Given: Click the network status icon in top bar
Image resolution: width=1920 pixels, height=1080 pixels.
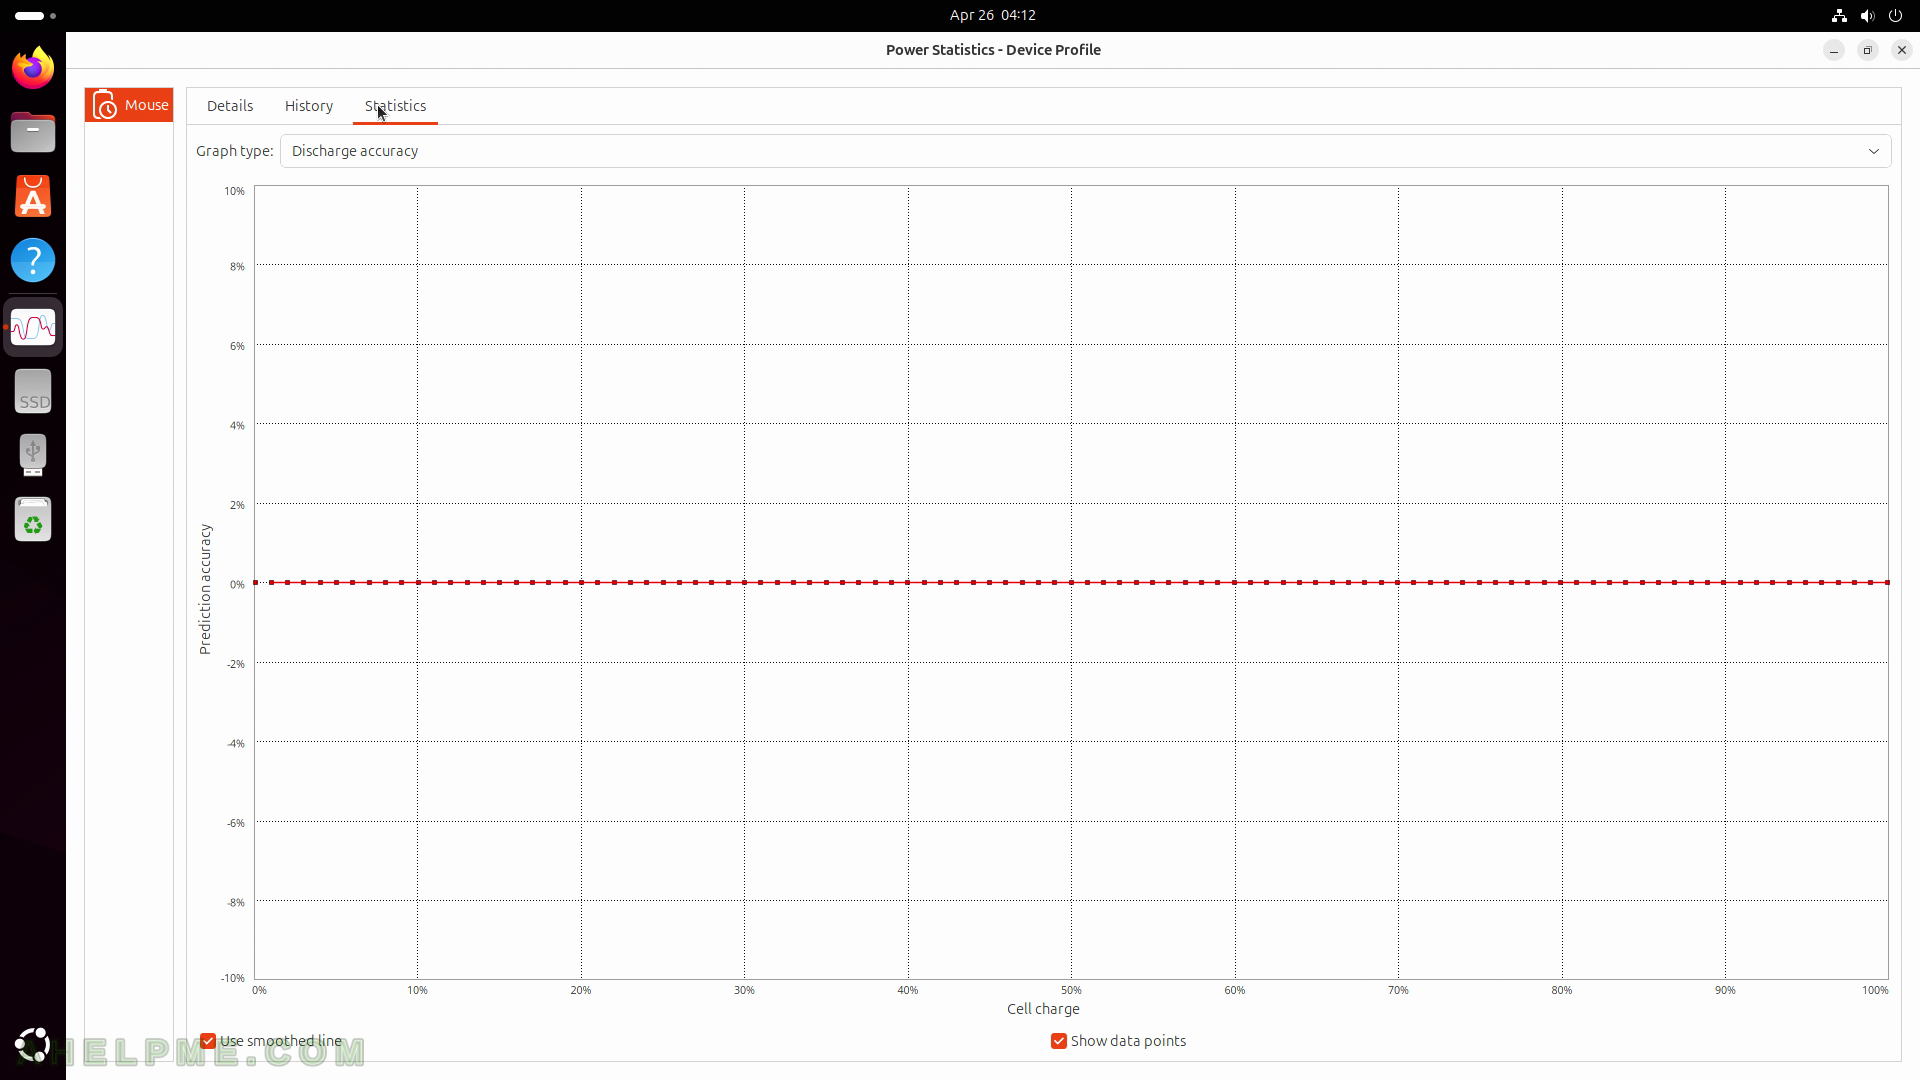Looking at the screenshot, I should (x=1838, y=15).
